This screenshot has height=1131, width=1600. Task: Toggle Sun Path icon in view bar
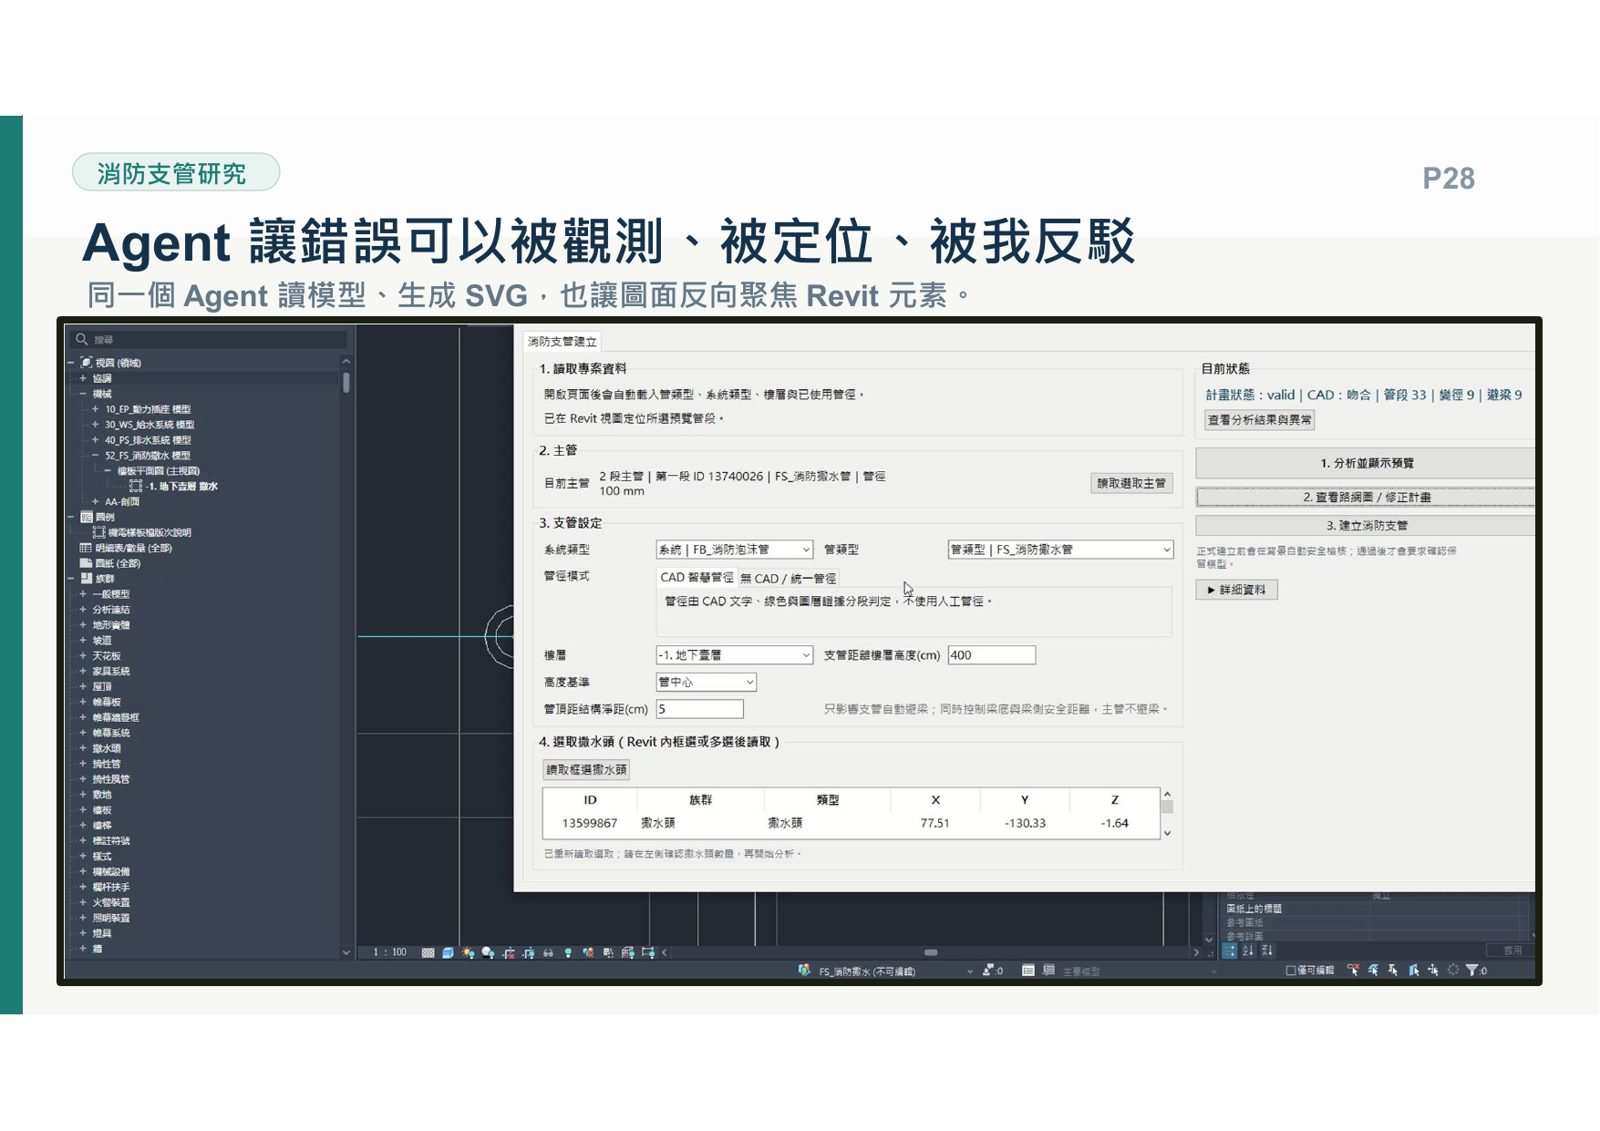coord(468,952)
